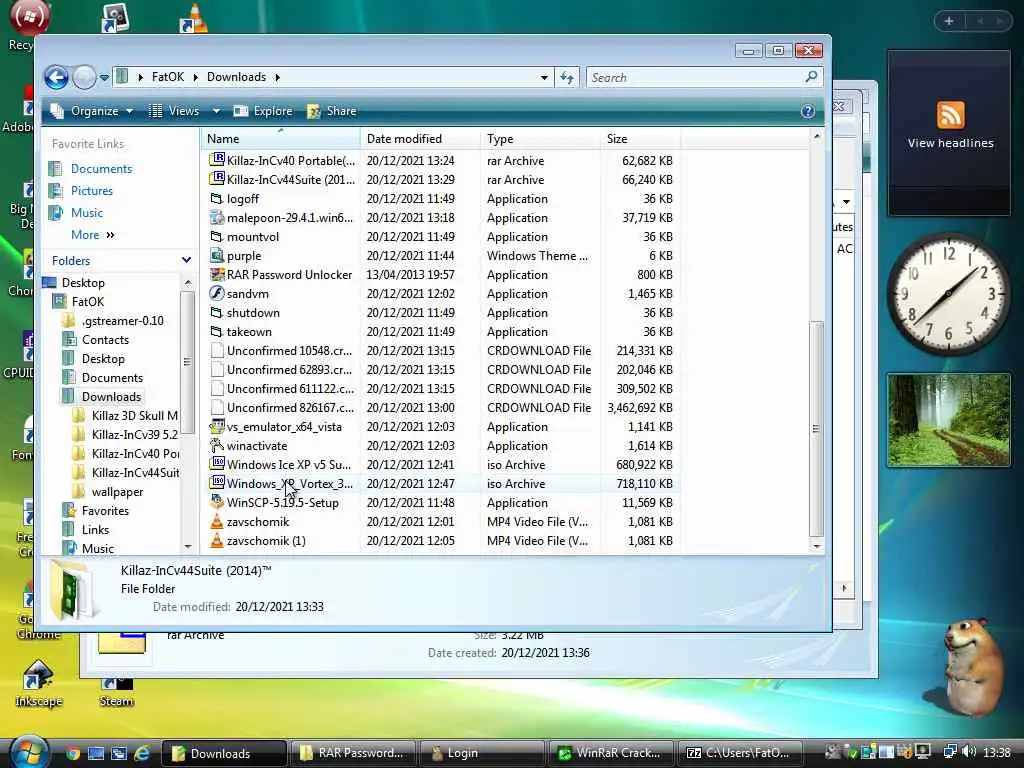Viewport: 1024px width, 768px height.
Task: Sort files by Size column header
Action: [640, 138]
